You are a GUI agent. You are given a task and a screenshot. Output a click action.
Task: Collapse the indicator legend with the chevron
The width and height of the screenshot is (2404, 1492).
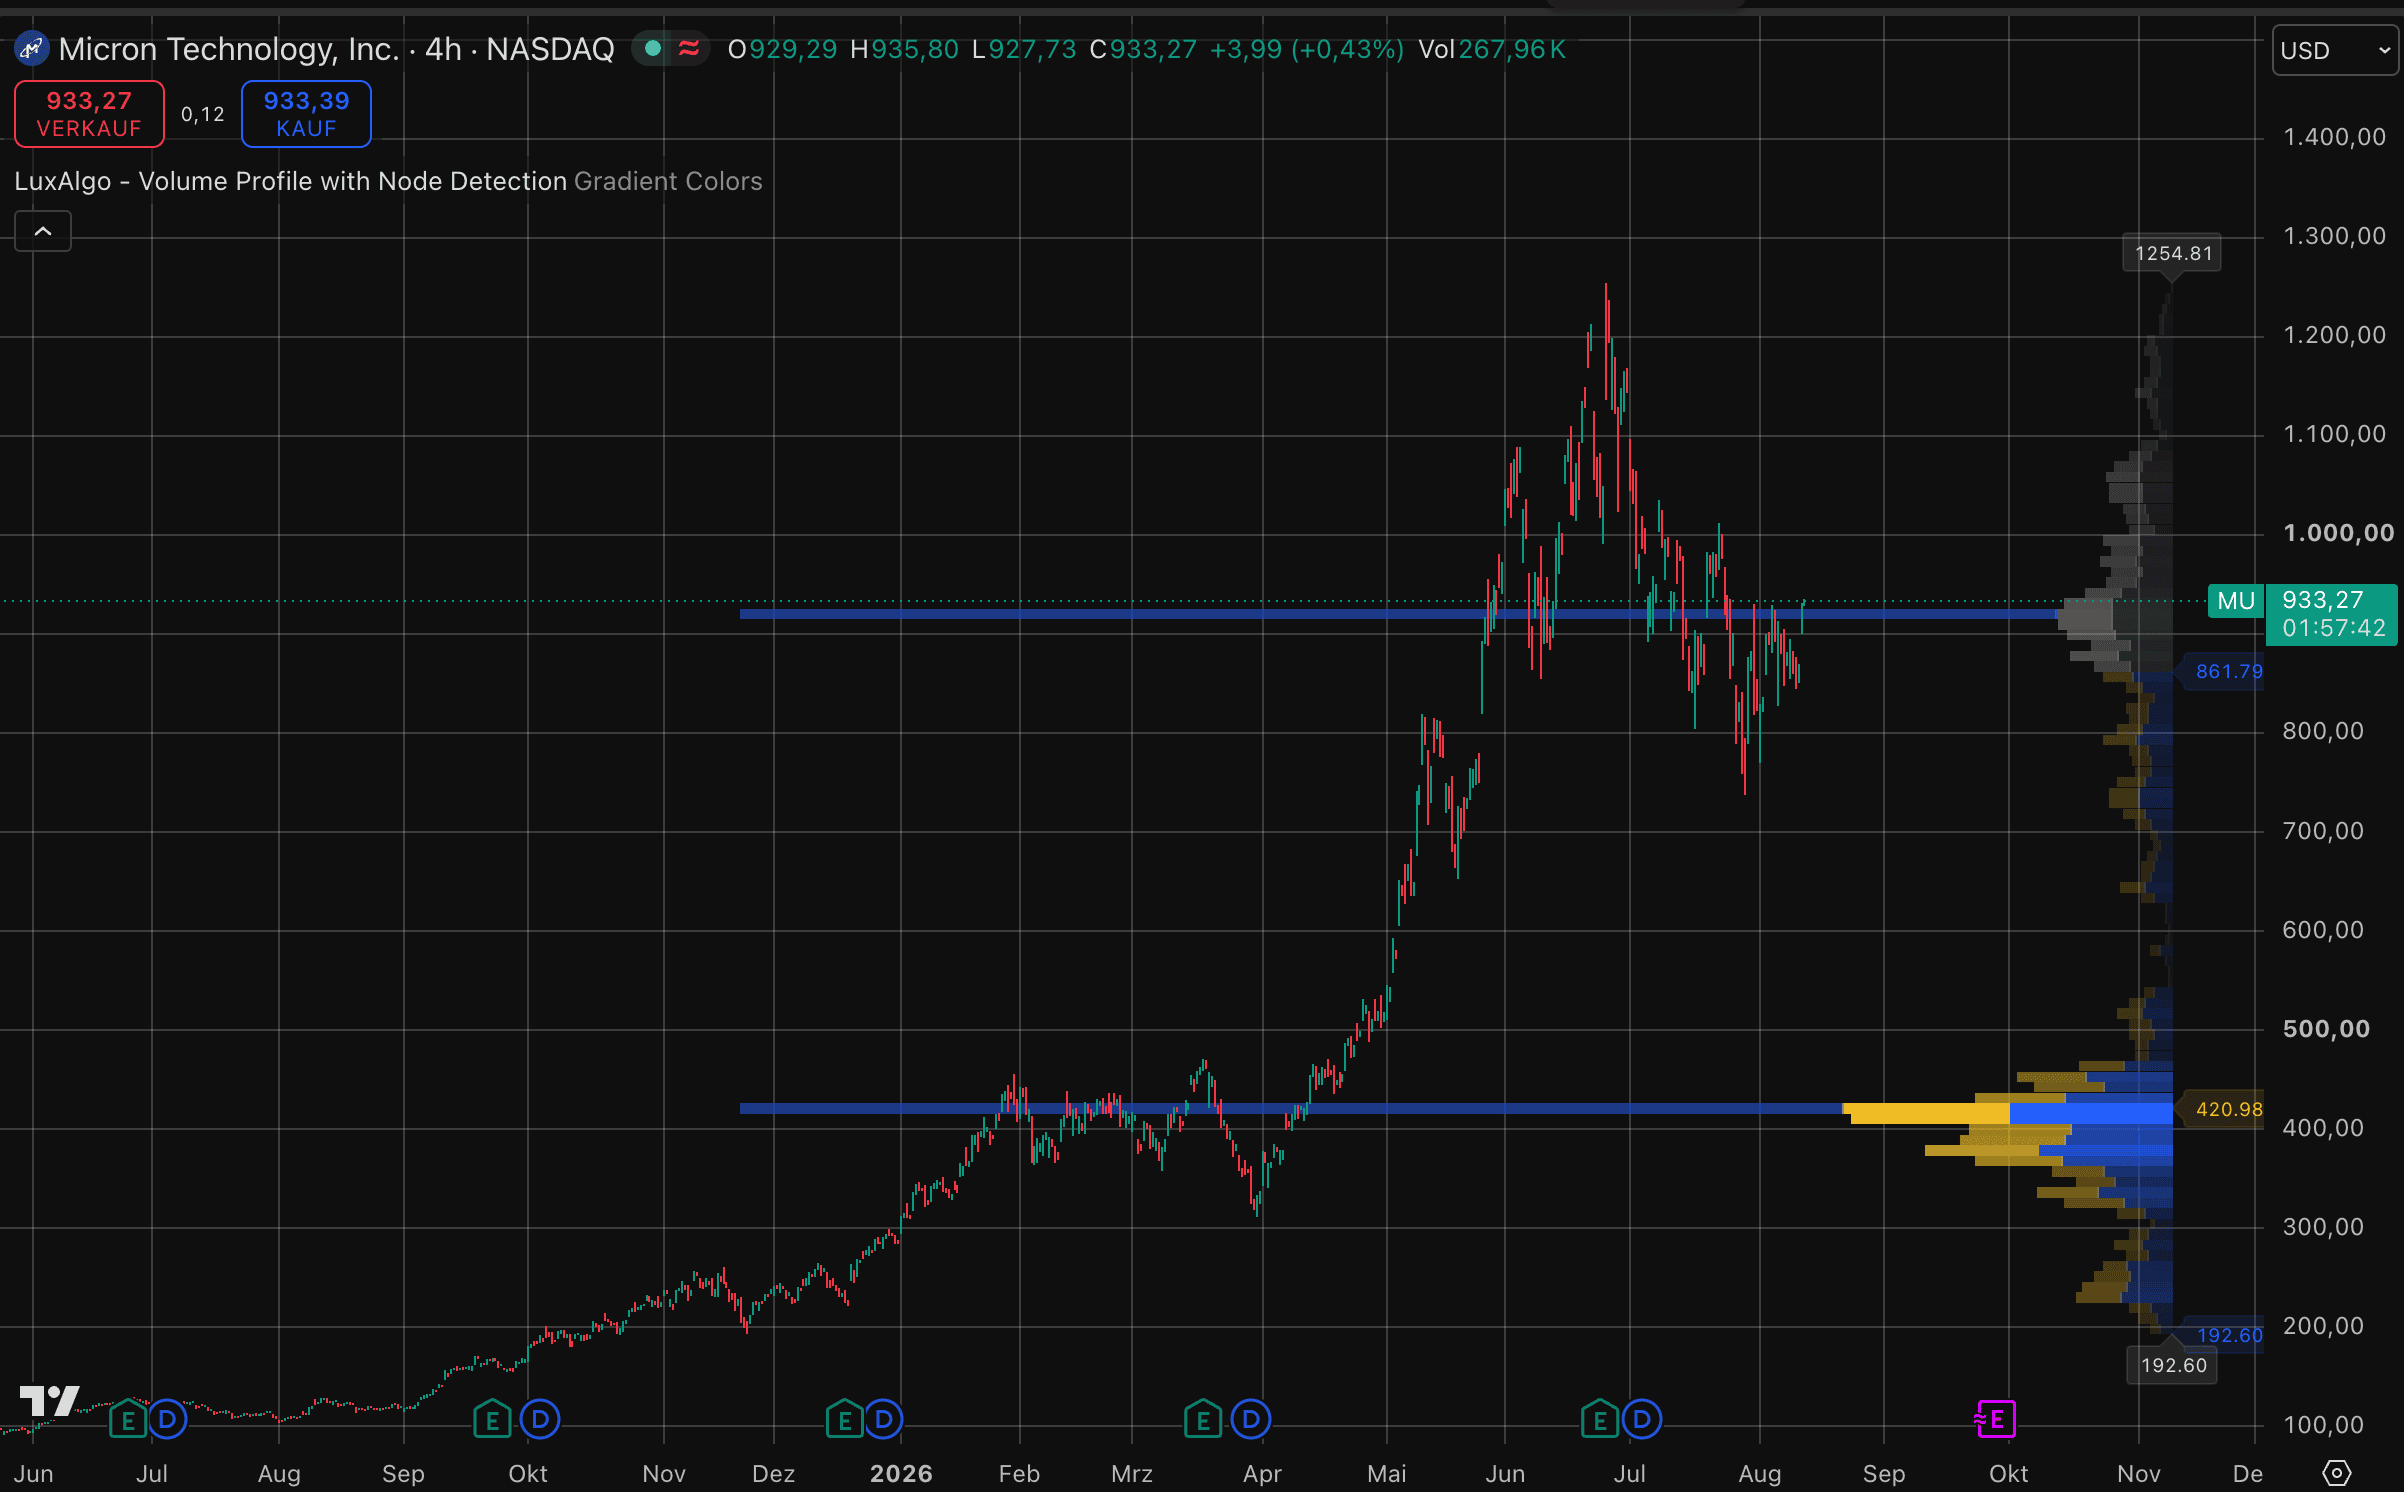click(x=43, y=231)
